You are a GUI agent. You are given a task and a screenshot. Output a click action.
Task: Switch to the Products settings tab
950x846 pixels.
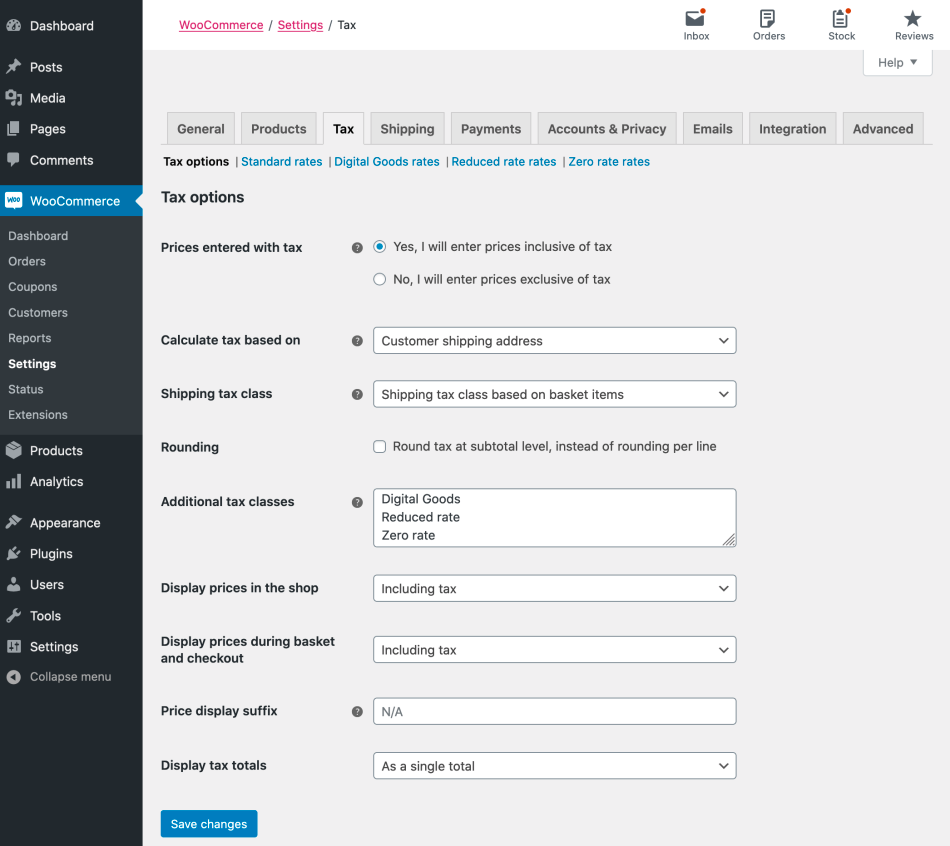point(279,128)
